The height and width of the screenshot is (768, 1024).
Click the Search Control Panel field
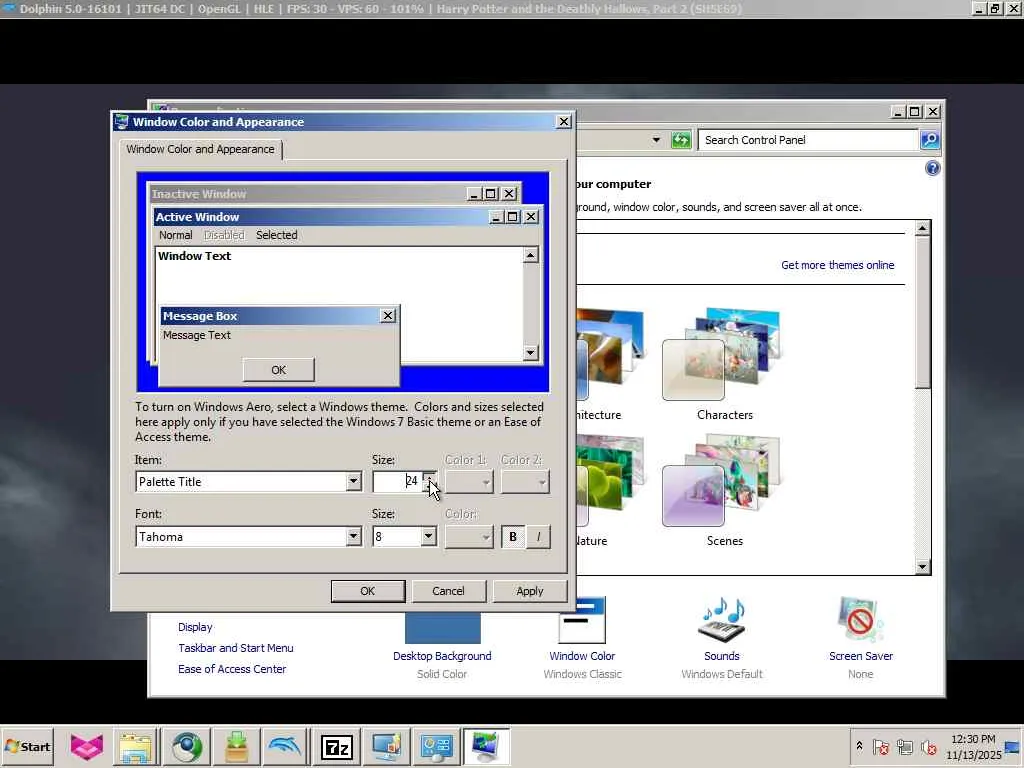click(808, 140)
